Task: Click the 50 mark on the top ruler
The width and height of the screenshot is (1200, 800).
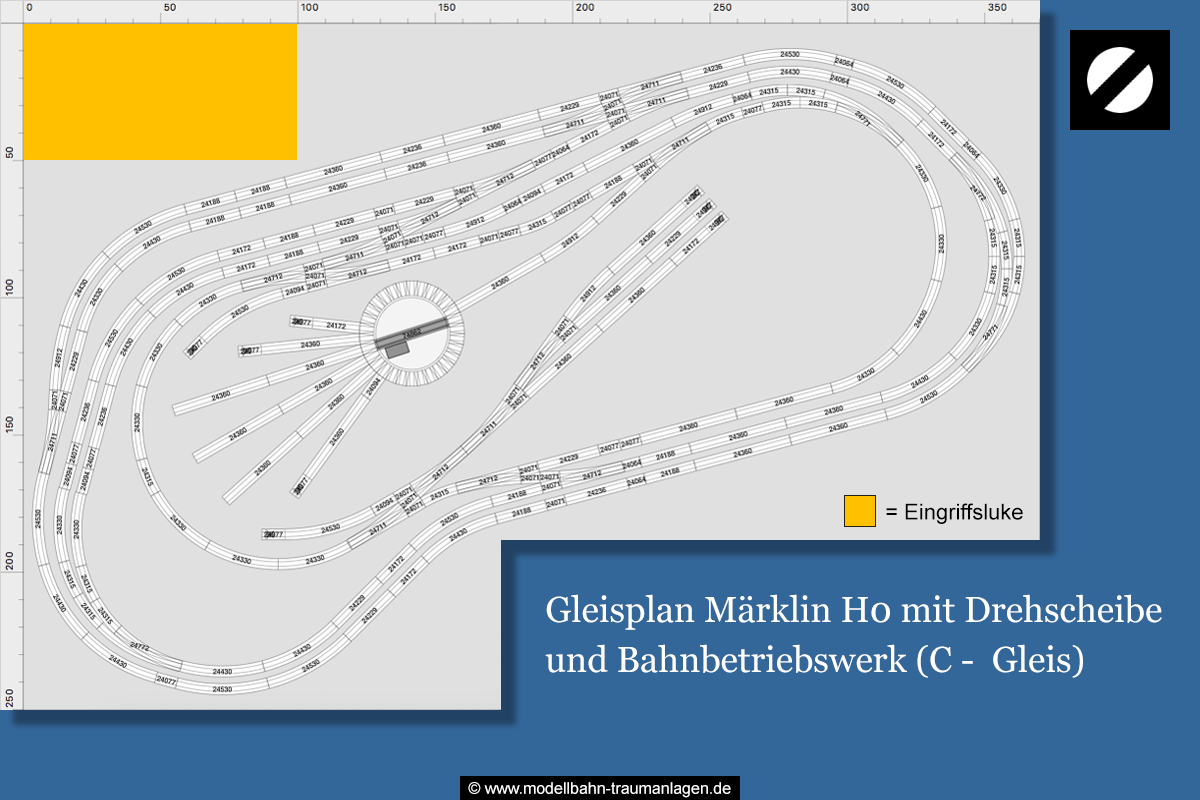Action: [169, 7]
